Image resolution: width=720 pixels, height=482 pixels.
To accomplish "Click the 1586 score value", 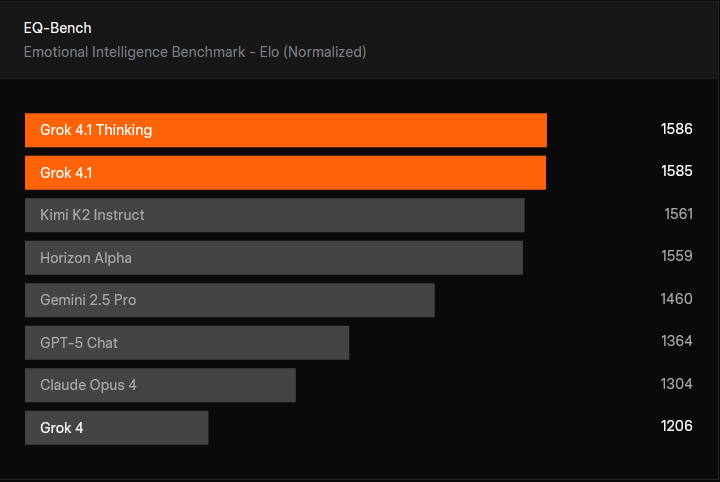I will coord(676,129).
